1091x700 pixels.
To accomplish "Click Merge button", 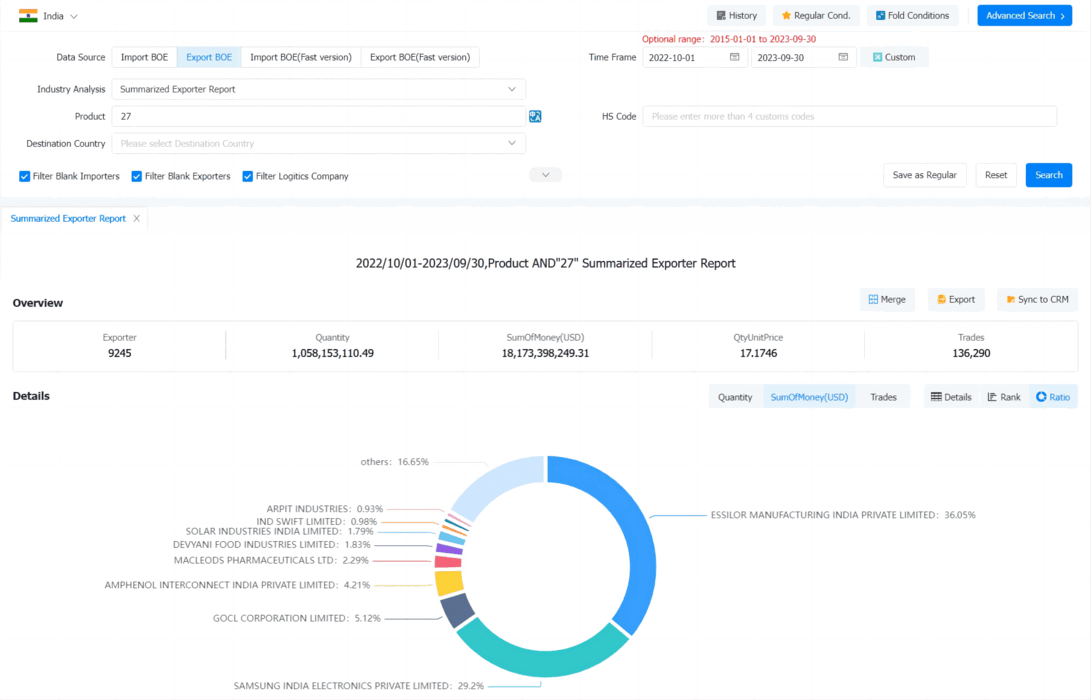I will (887, 299).
